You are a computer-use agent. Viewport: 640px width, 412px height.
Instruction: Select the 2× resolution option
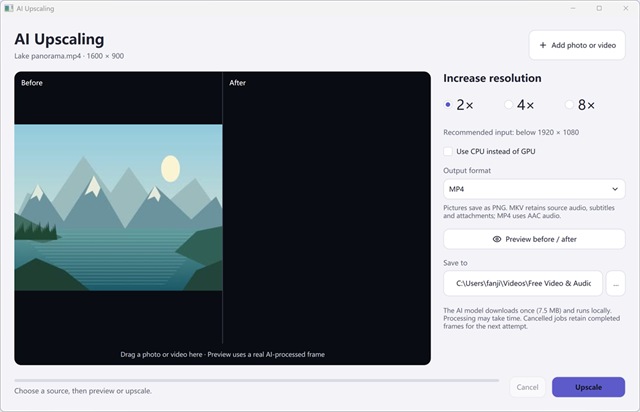tap(459, 105)
